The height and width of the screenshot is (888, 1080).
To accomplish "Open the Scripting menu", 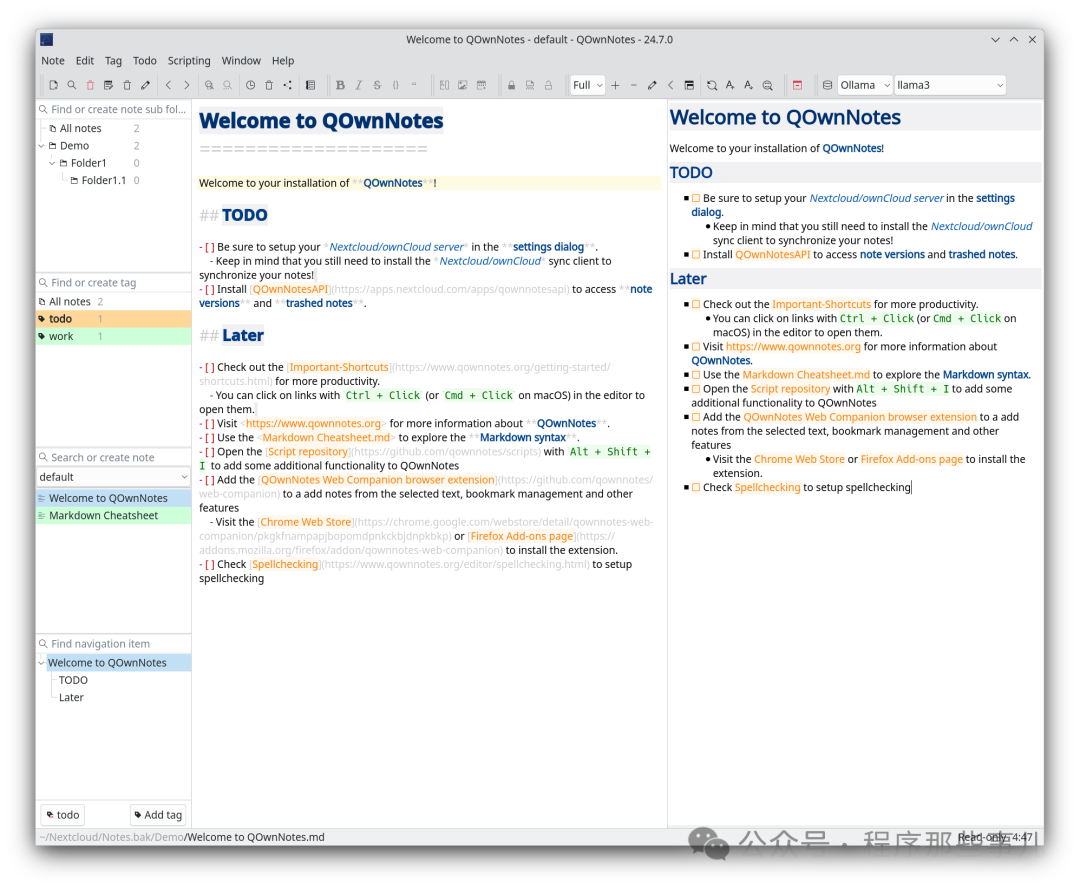I will (189, 61).
